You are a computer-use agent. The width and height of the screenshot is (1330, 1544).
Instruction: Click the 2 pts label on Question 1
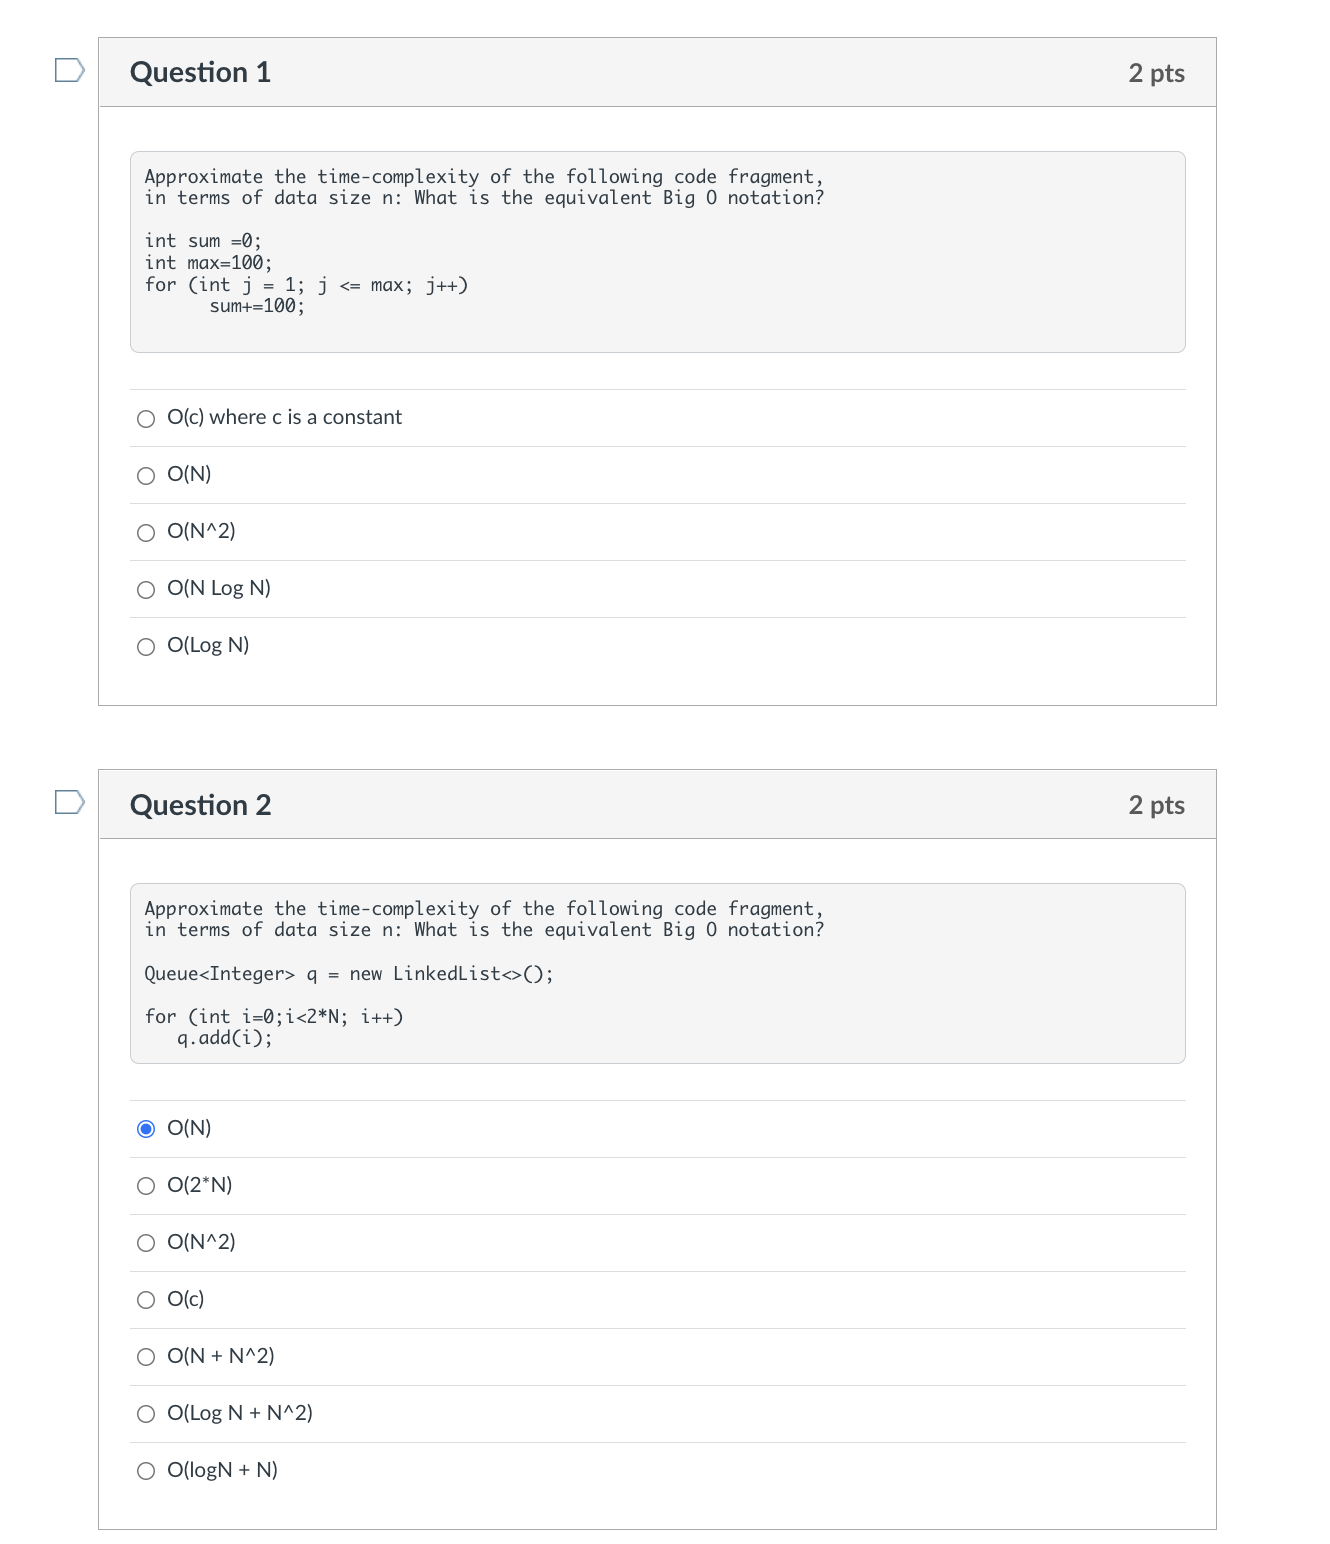pos(1156,71)
